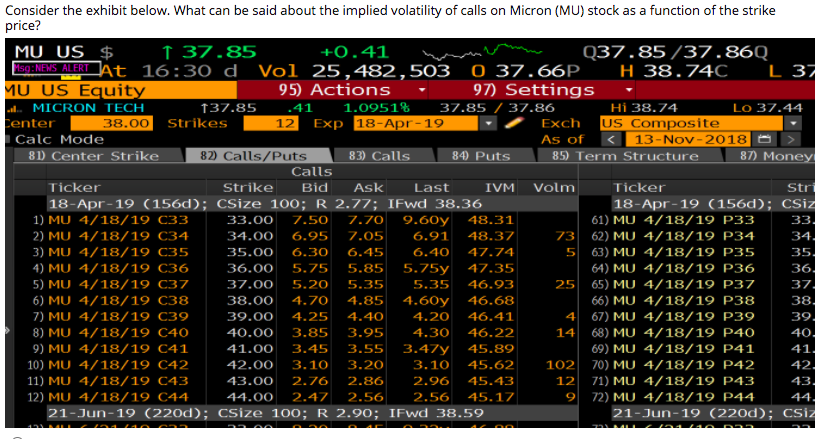The image size is (827, 439).
Task: Open the 97) Settings menu
Action: (x=533, y=90)
